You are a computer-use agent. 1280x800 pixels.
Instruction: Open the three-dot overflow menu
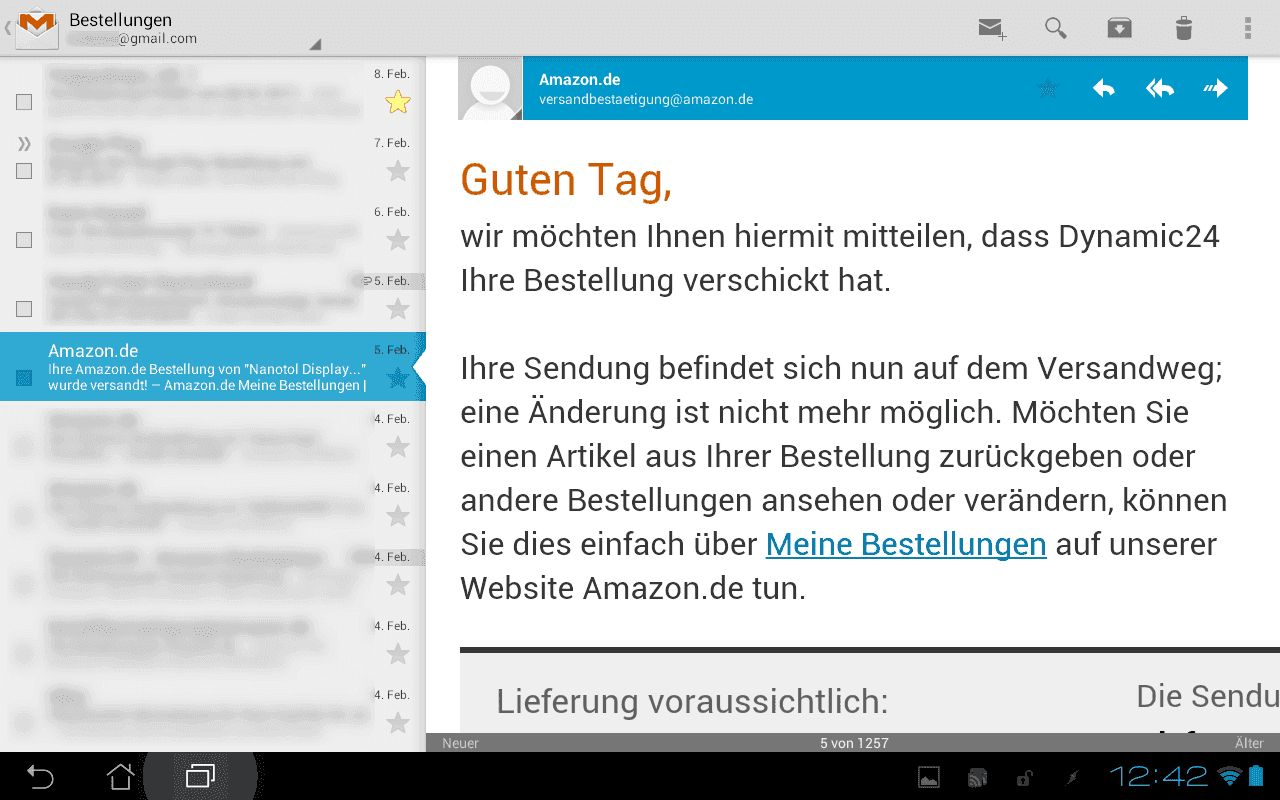[x=1247, y=28]
